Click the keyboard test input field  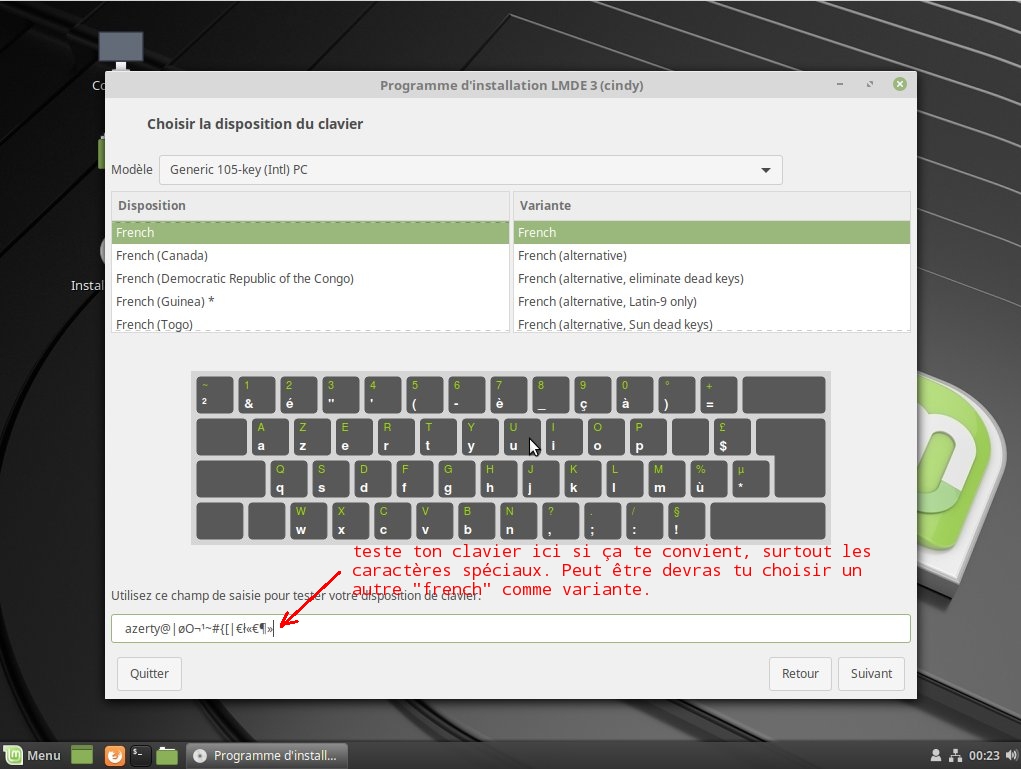coord(600,628)
